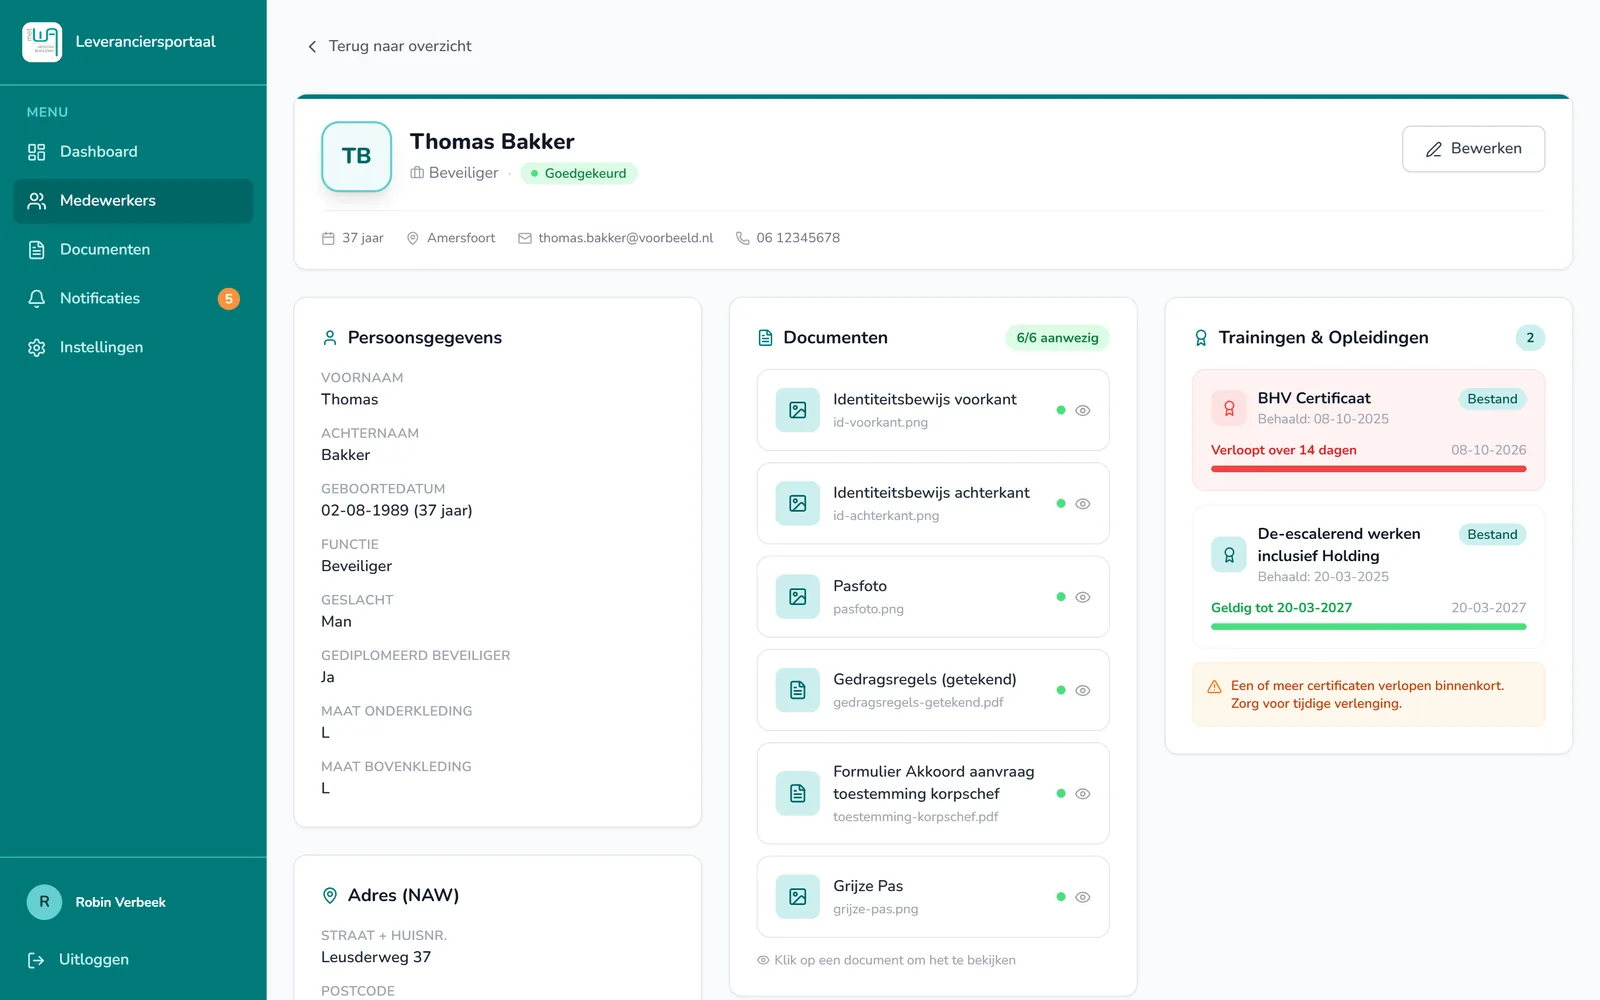This screenshot has height=1000, width=1600.
Task: Click the BHV Certificaat ribbon icon
Action: pyautogui.click(x=1229, y=408)
